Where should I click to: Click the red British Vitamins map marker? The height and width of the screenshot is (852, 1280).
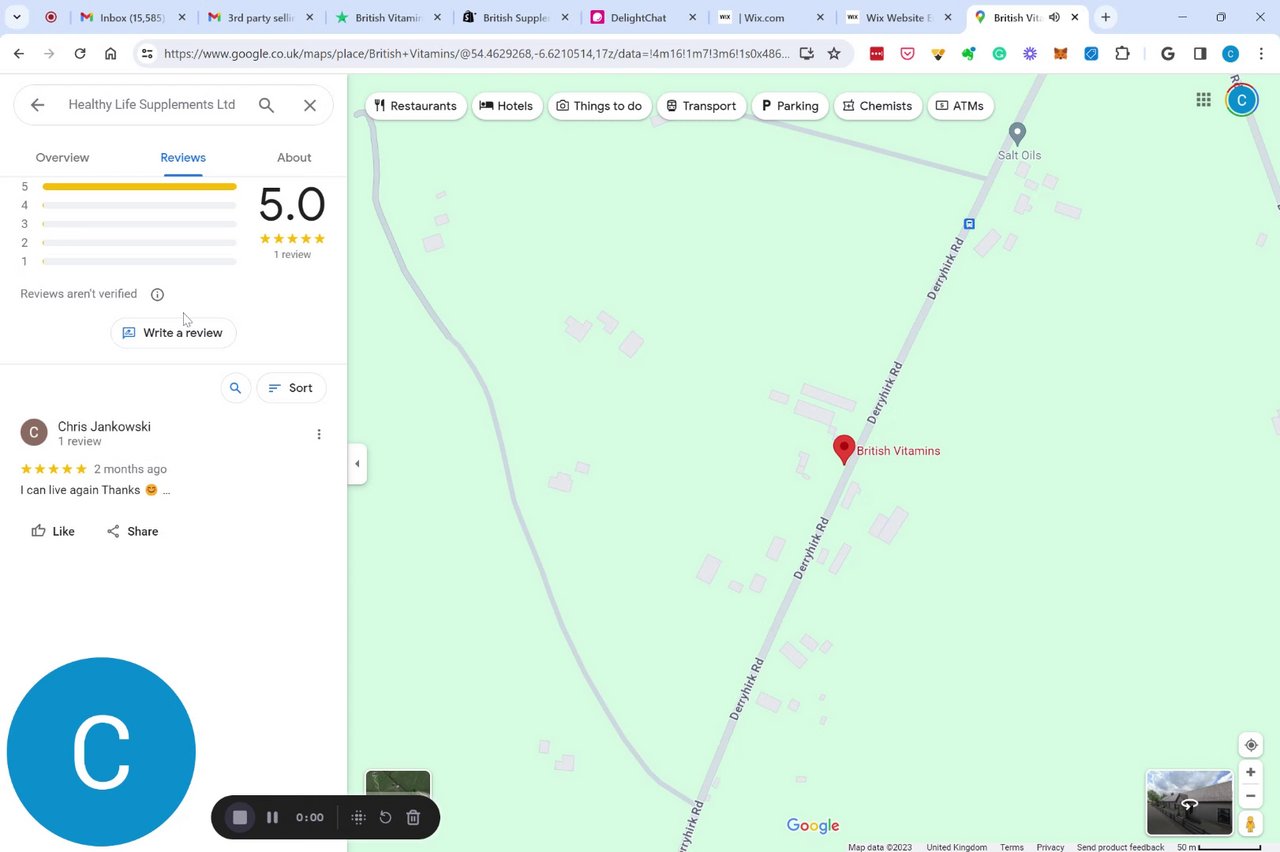(844, 449)
